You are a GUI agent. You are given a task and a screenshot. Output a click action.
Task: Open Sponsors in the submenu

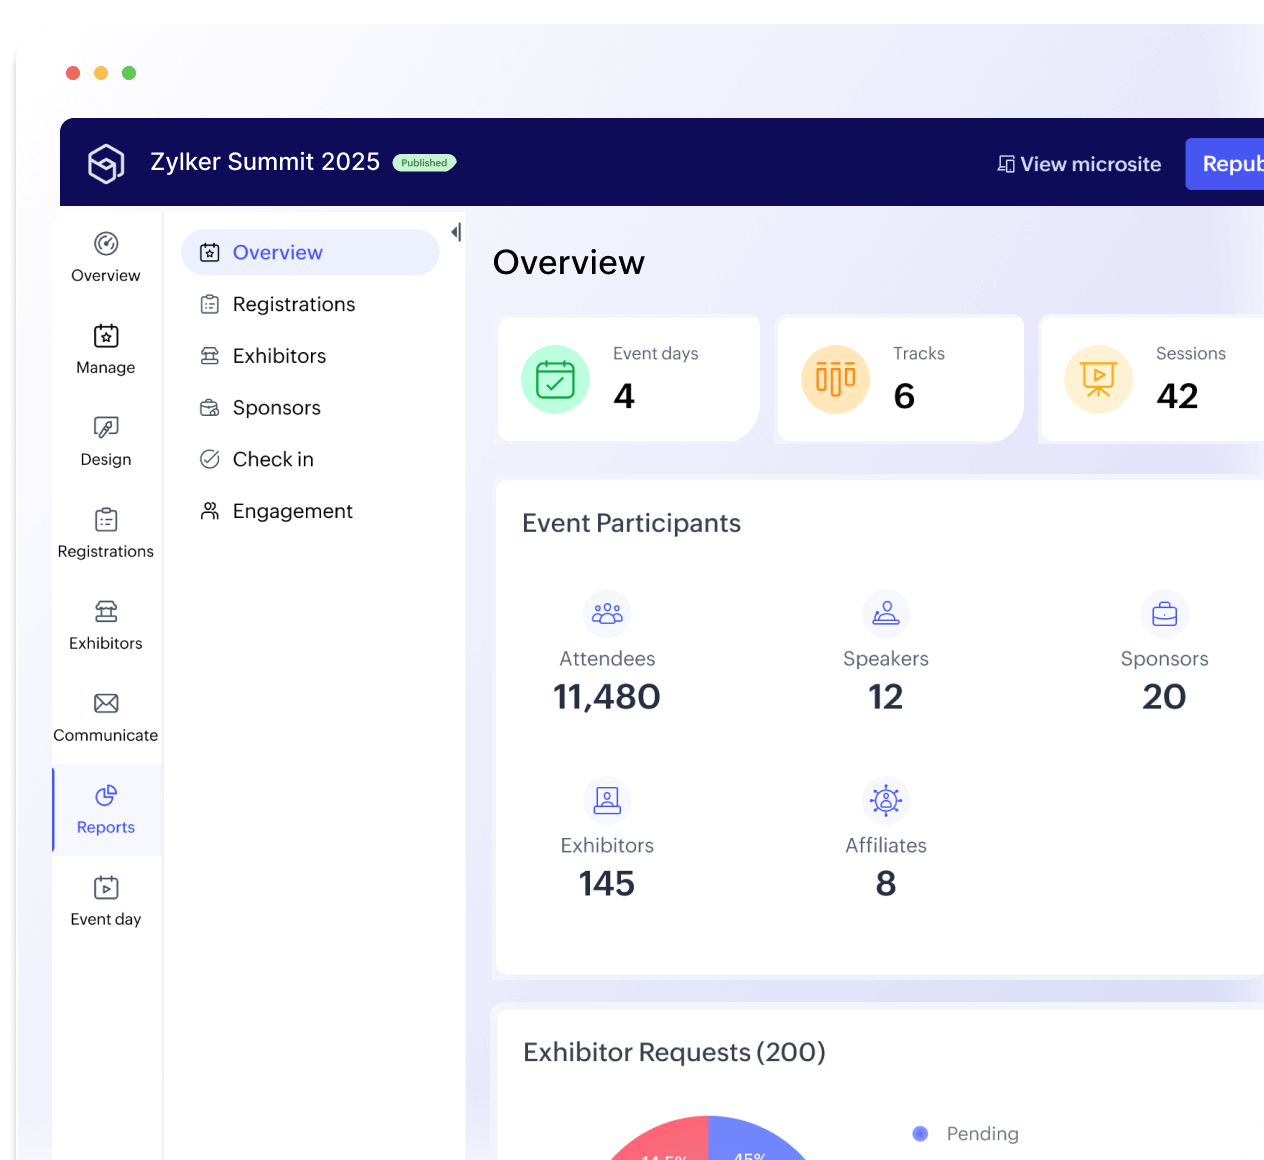[x=276, y=408]
